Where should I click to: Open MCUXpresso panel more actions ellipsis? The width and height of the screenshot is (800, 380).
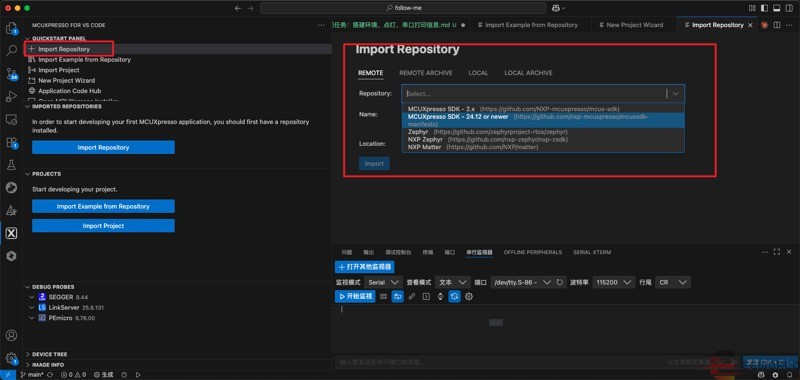pyautogui.click(x=320, y=25)
